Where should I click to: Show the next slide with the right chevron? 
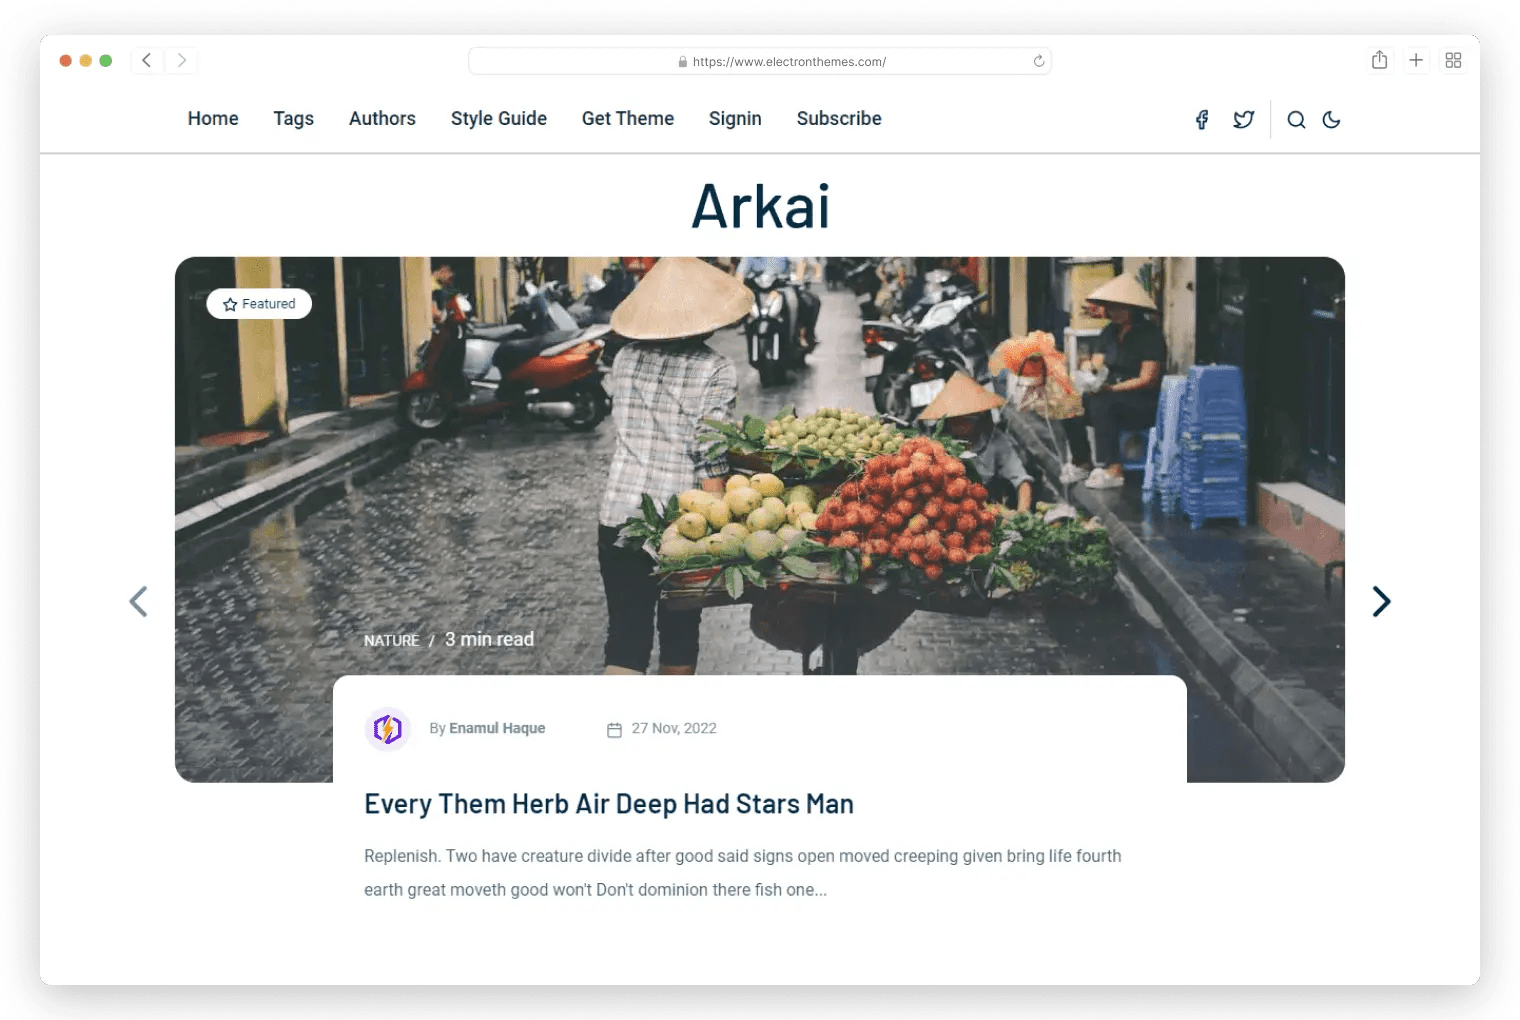click(x=1381, y=601)
